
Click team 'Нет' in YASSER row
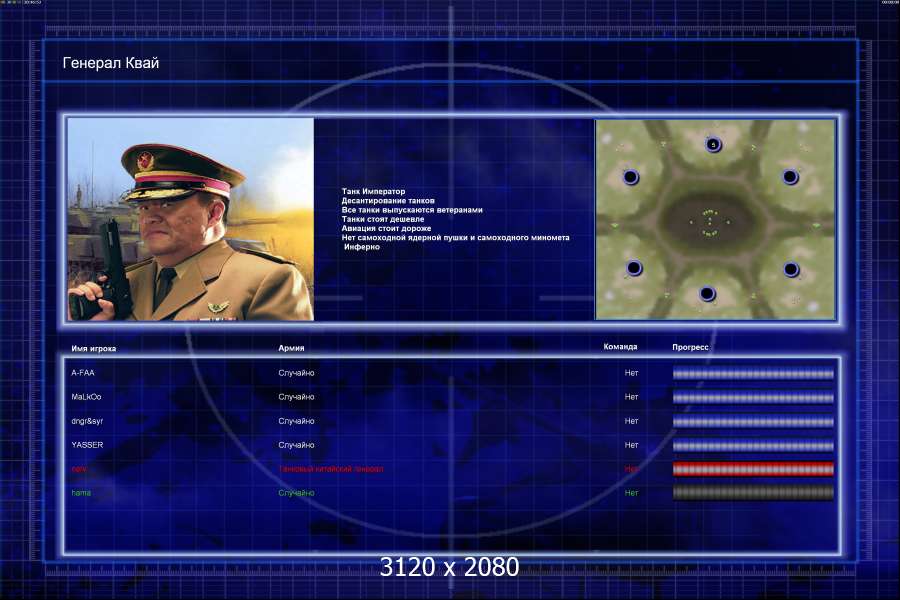[x=631, y=445]
